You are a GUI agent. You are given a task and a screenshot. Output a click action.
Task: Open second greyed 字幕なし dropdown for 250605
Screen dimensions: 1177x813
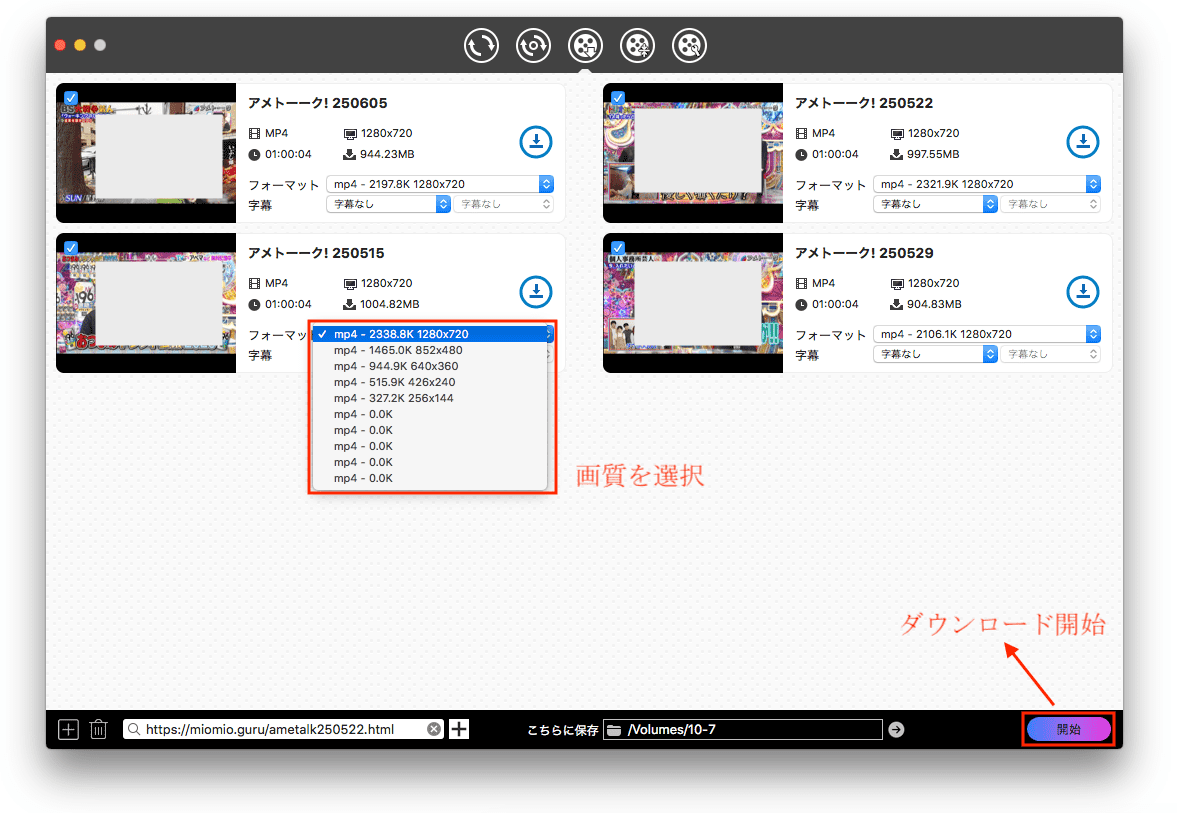click(x=504, y=204)
